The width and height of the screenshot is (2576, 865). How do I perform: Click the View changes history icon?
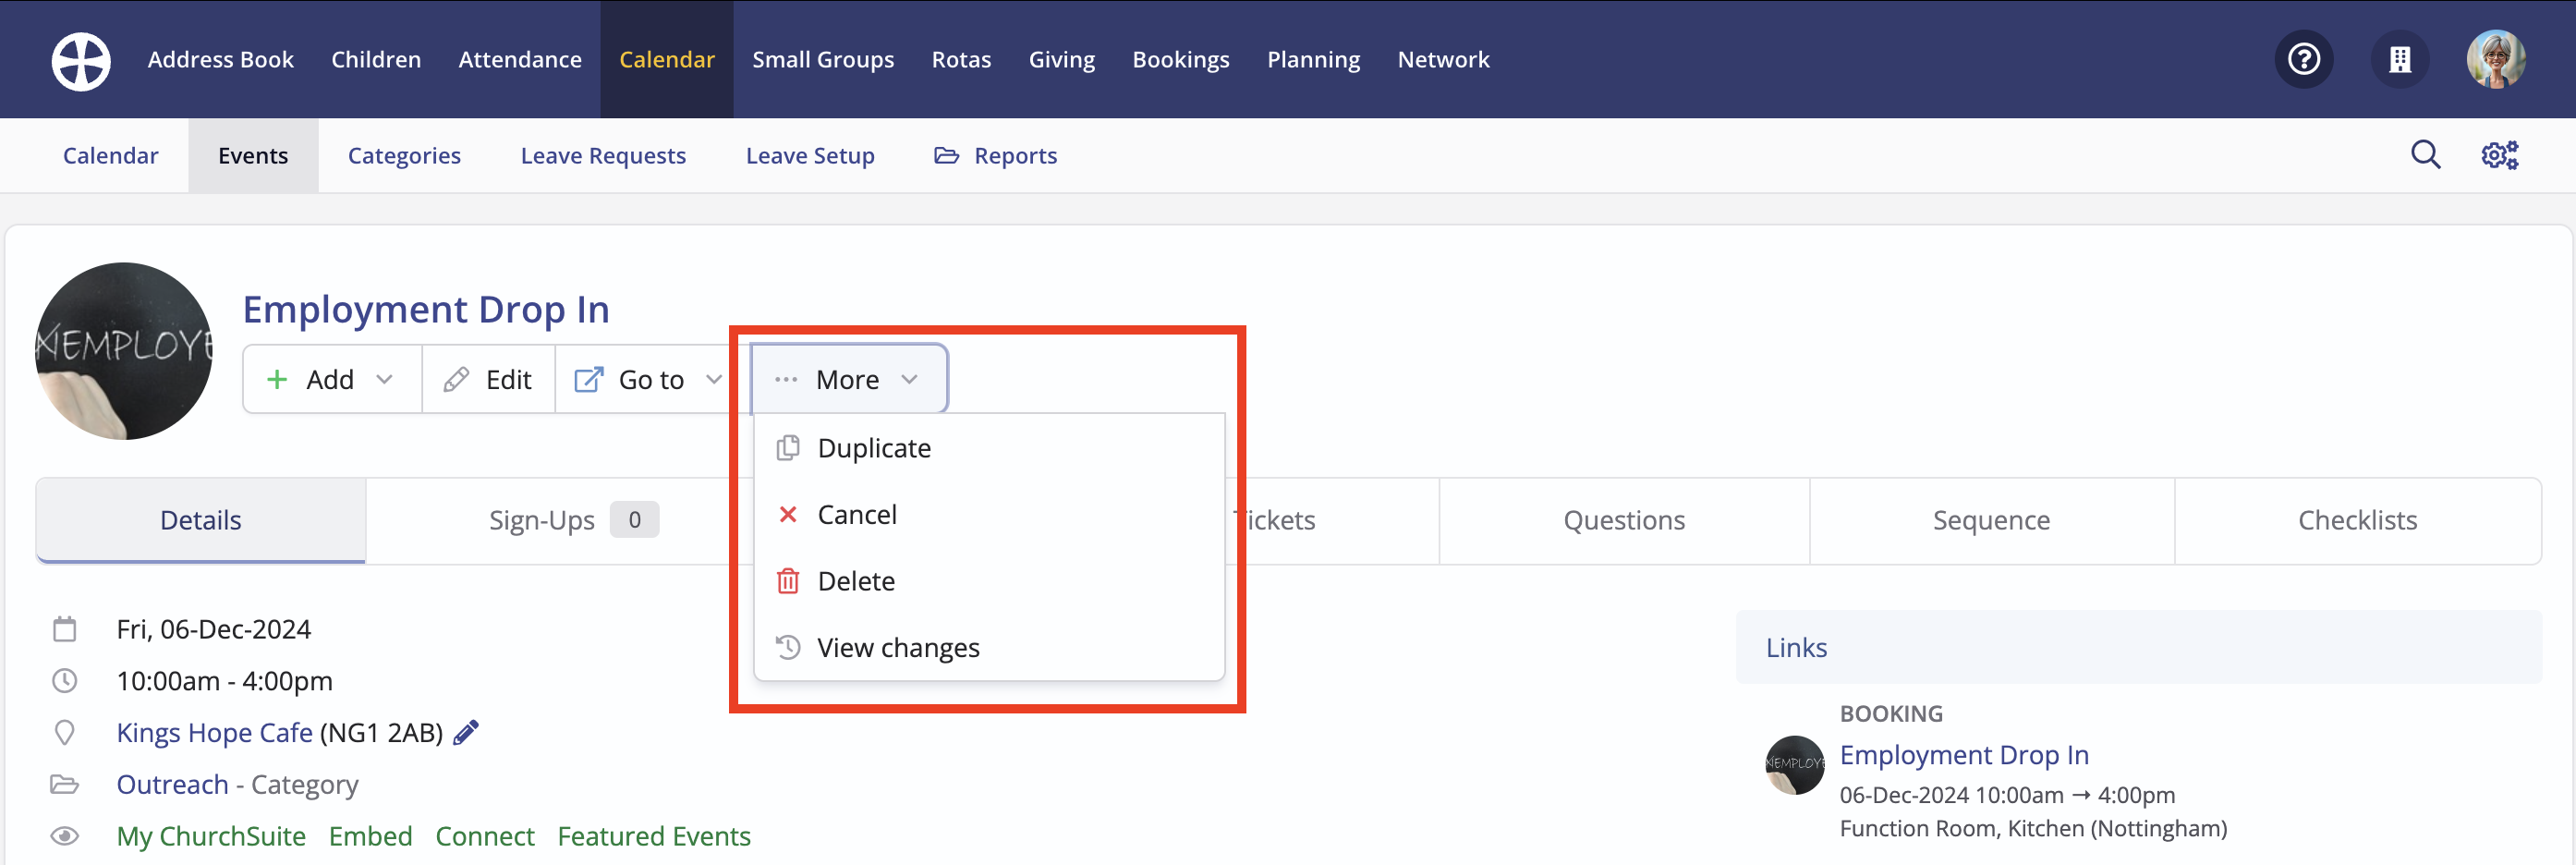click(x=788, y=647)
